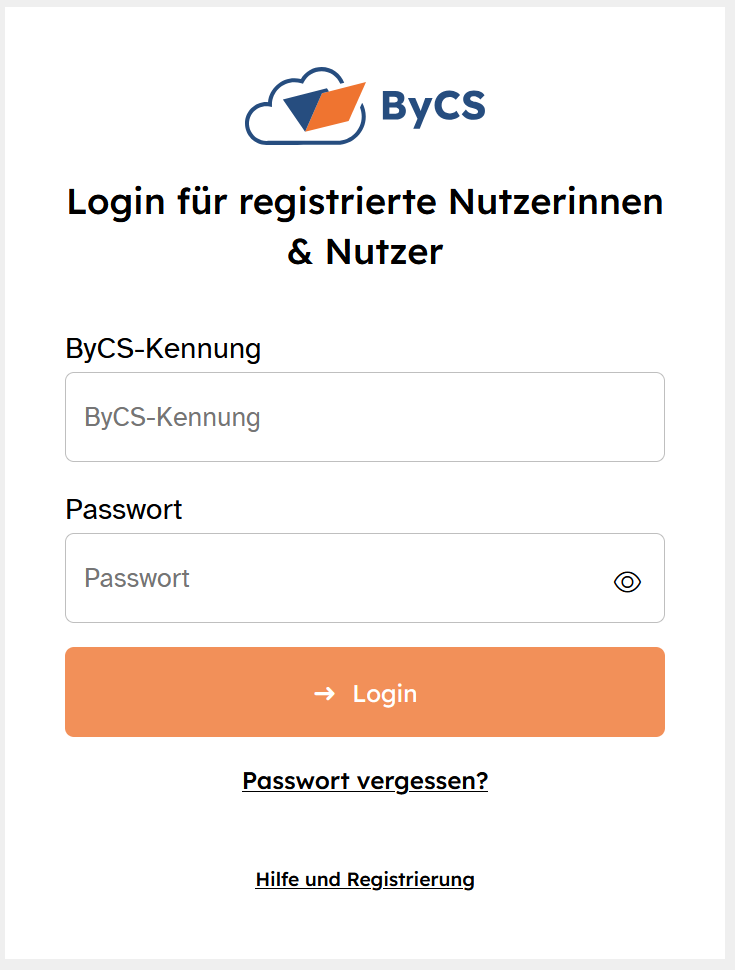The height and width of the screenshot is (970, 735).
Task: Click the "& Nutzer" heading line
Action: coord(365,251)
